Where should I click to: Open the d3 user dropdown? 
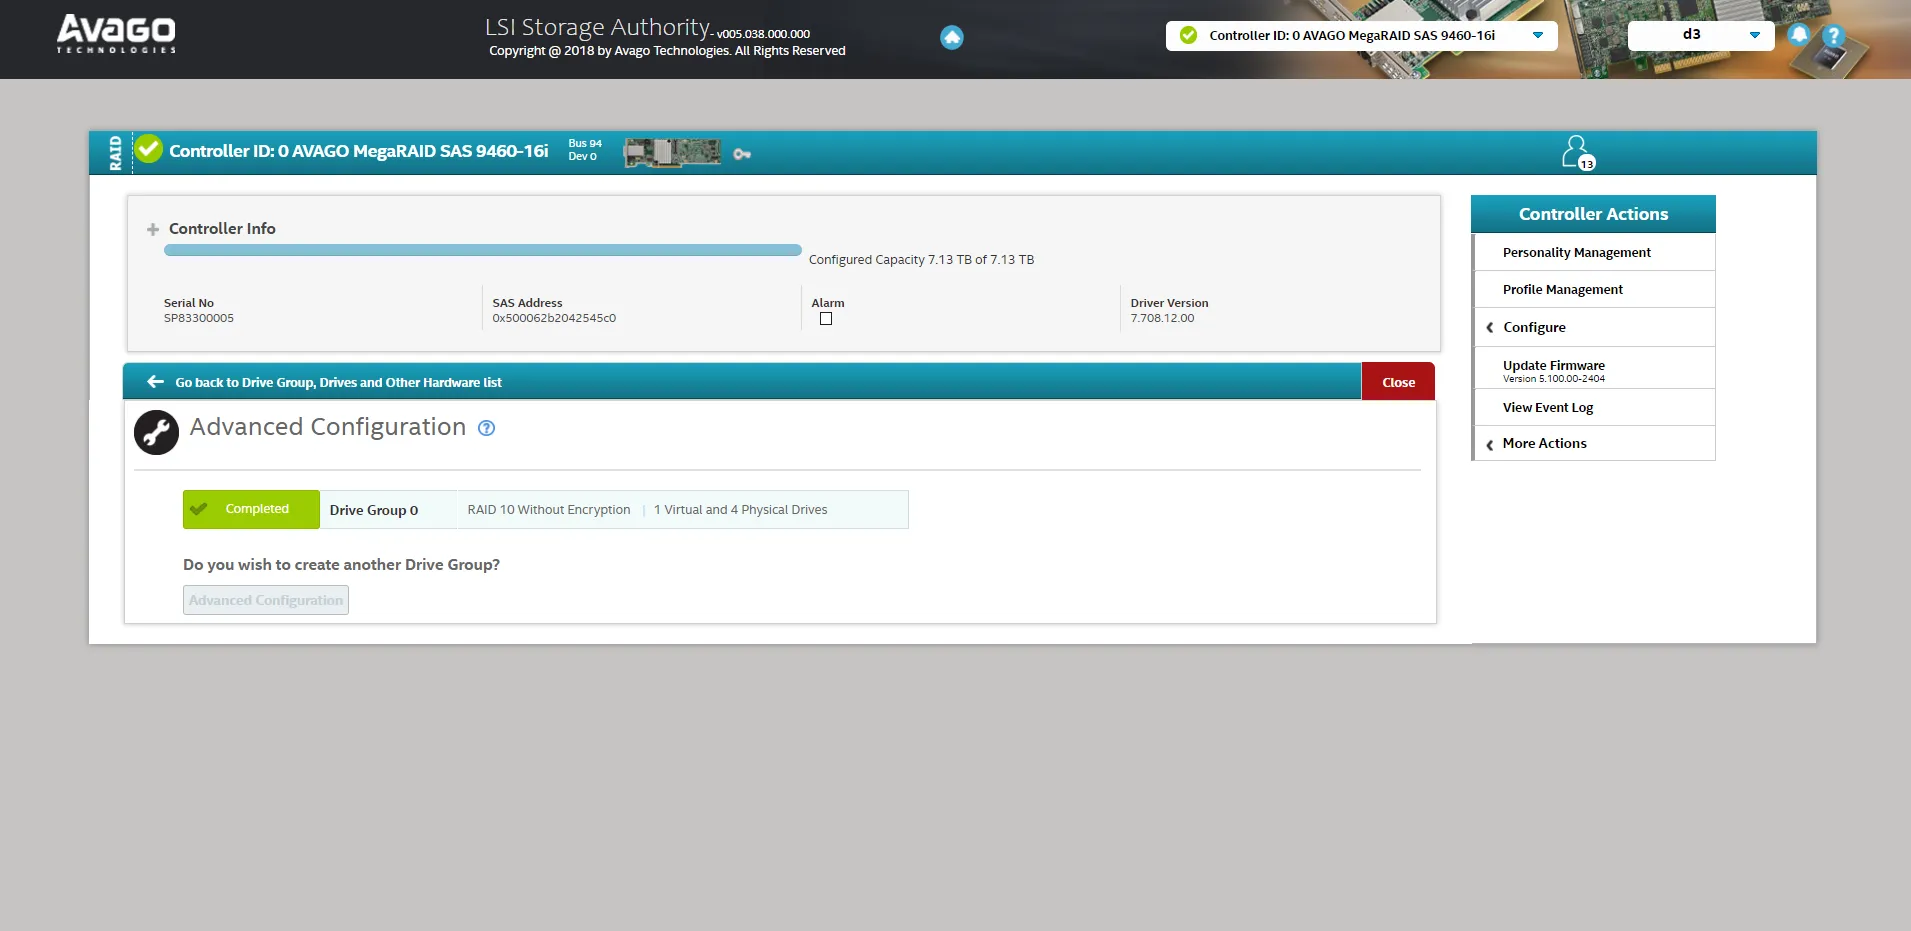1755,34
